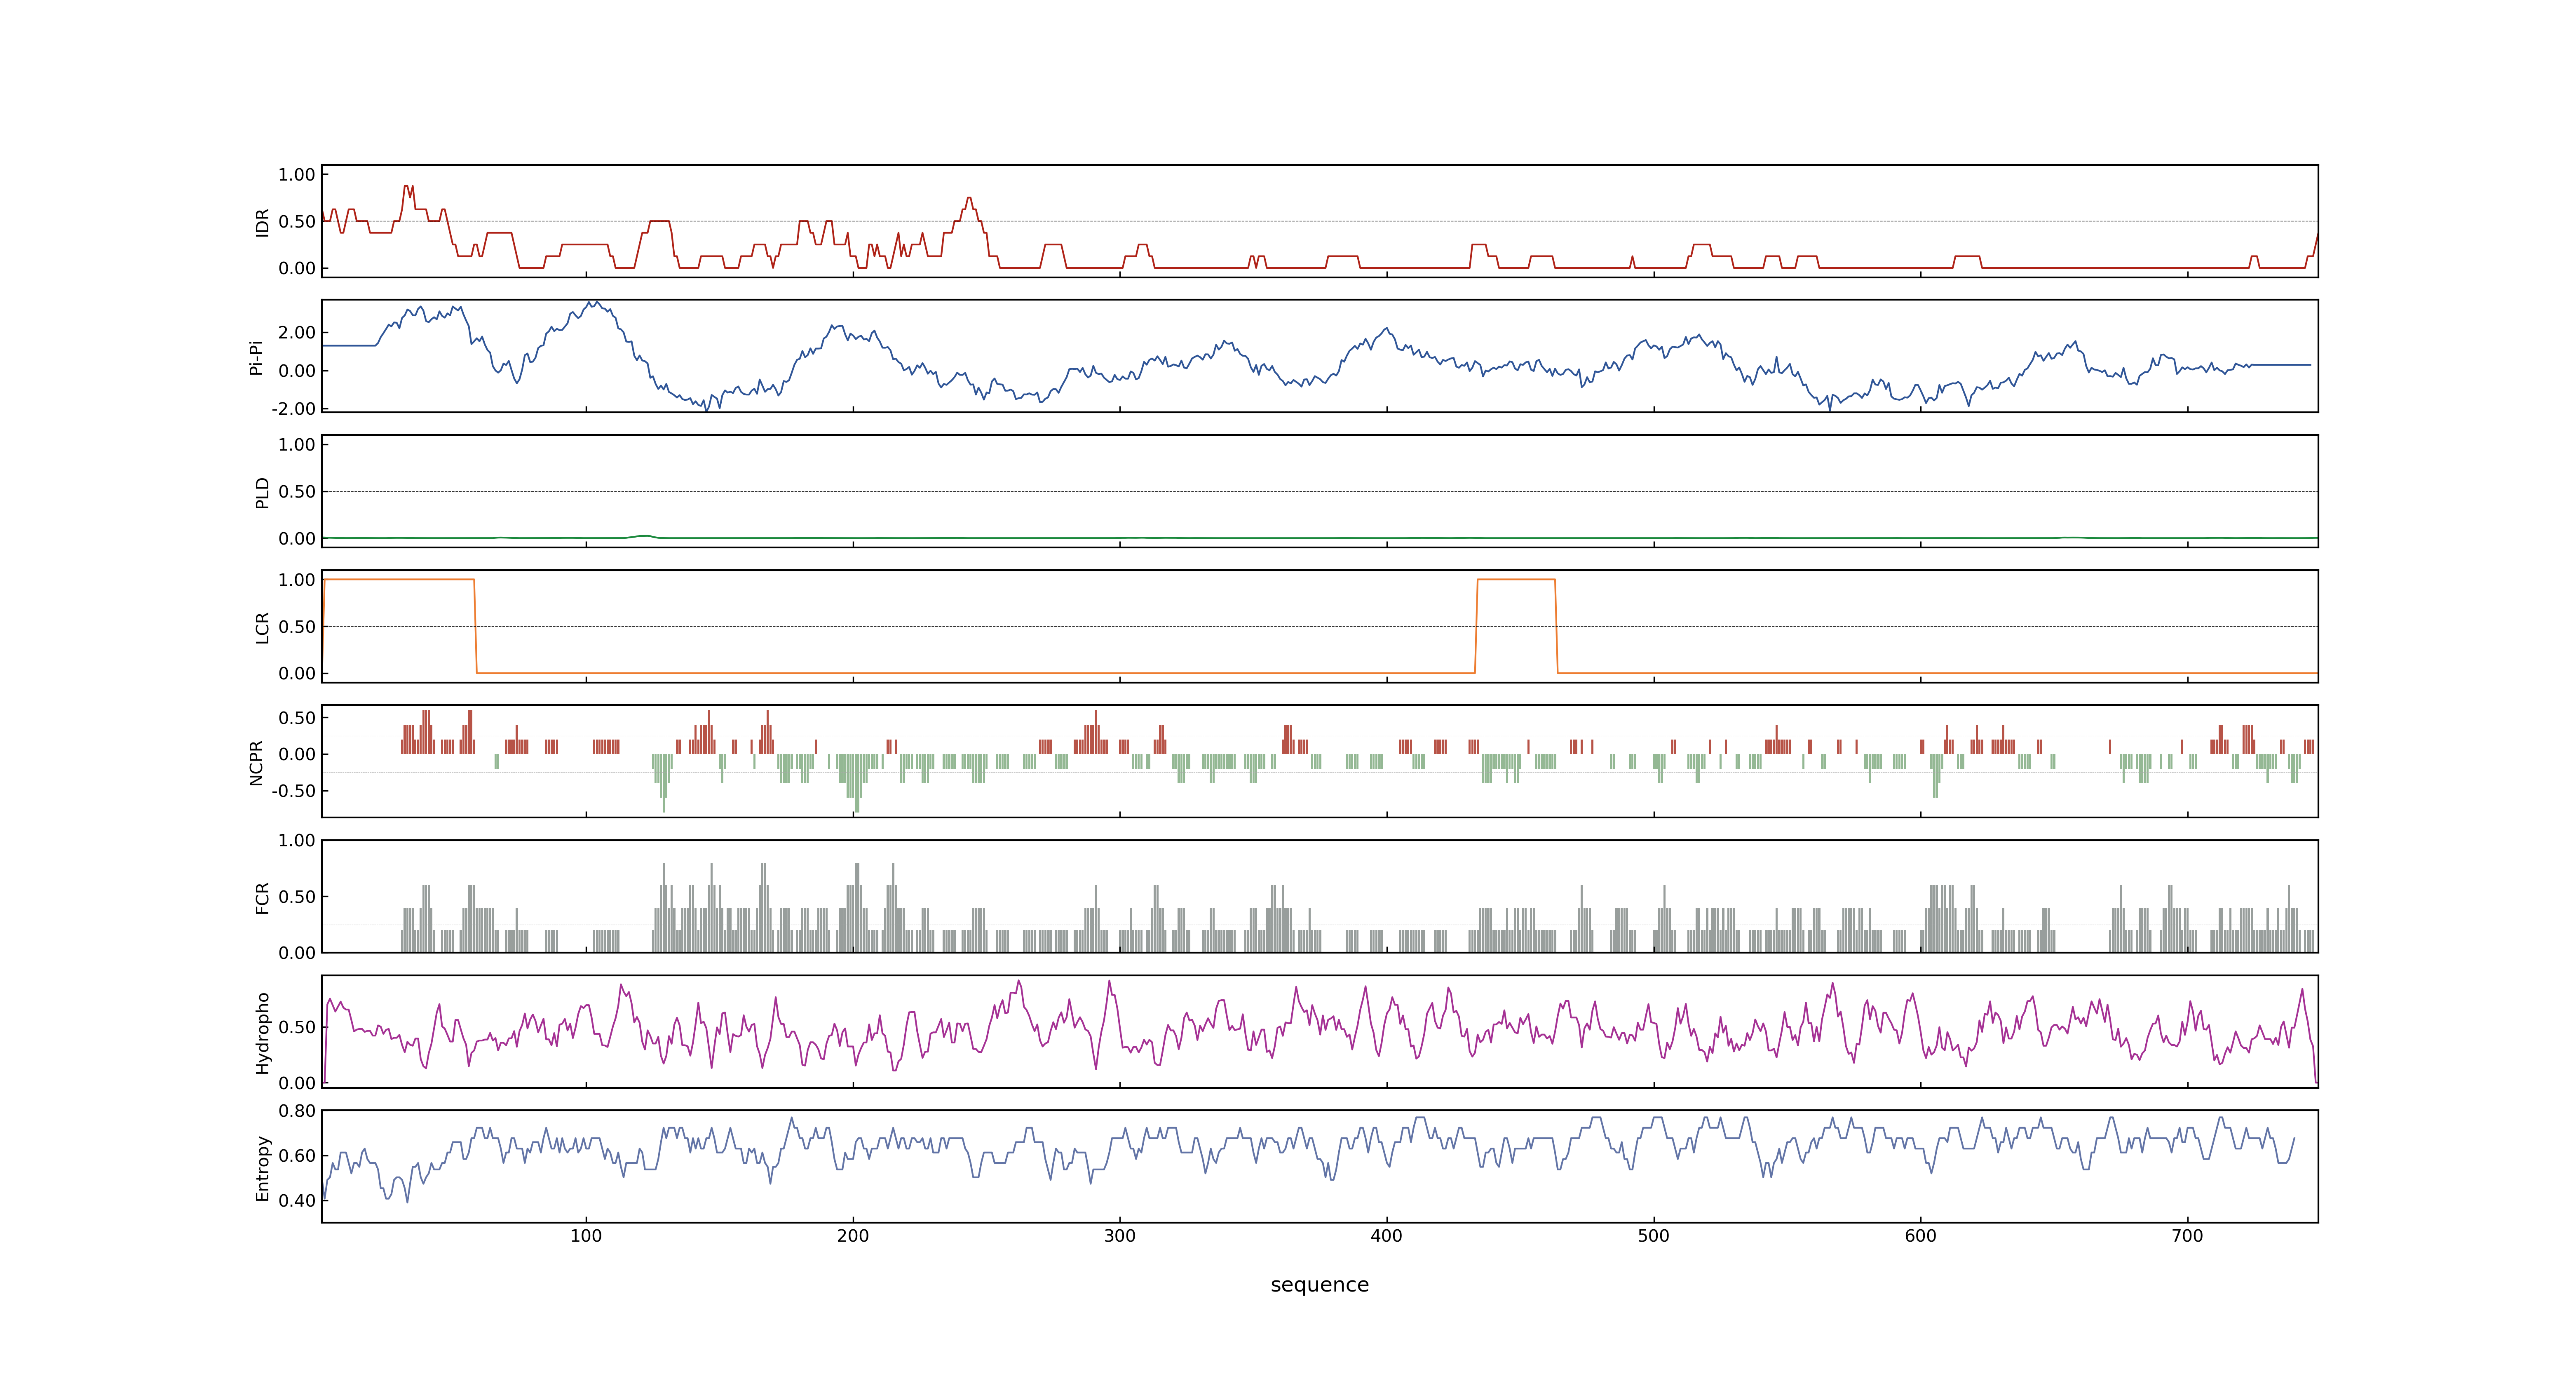The width and height of the screenshot is (2576, 1374).
Task: Click the 0.00 tick on LCR axis
Action: click(297, 674)
